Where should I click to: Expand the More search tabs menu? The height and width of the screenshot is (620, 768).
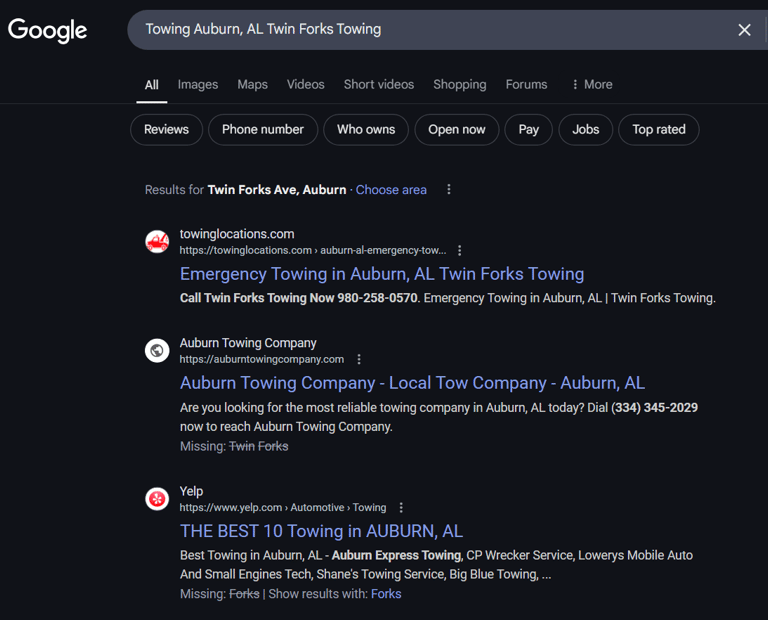[592, 85]
